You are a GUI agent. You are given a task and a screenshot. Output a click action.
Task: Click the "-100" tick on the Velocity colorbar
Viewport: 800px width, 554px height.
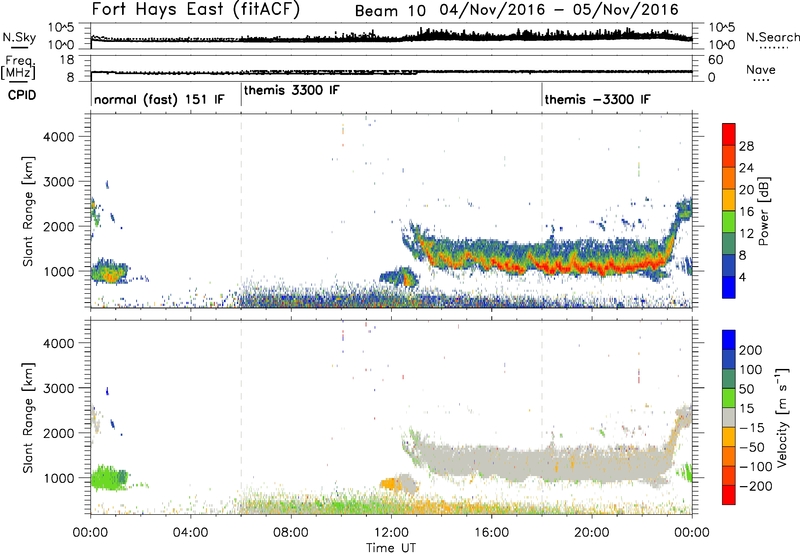[755, 466]
